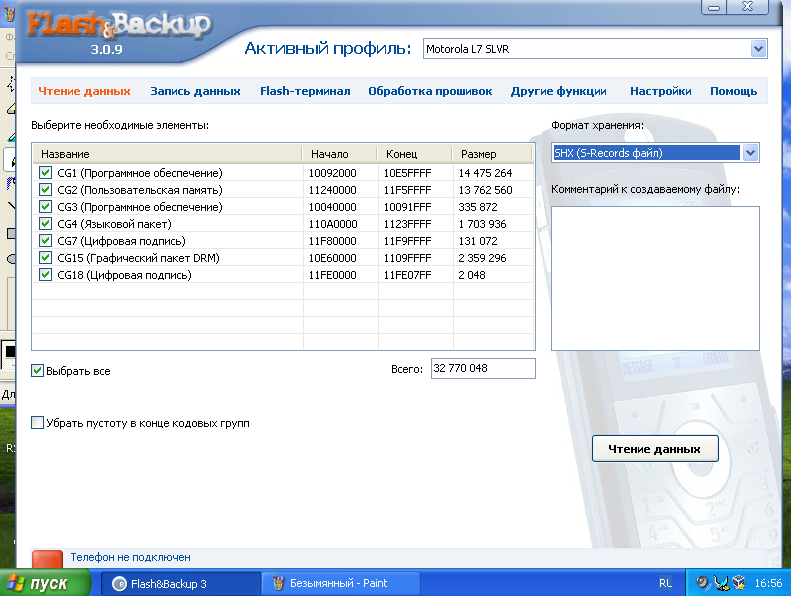Select CG1 start address 10092000
Viewport: 791px width, 596px height.
pos(332,173)
